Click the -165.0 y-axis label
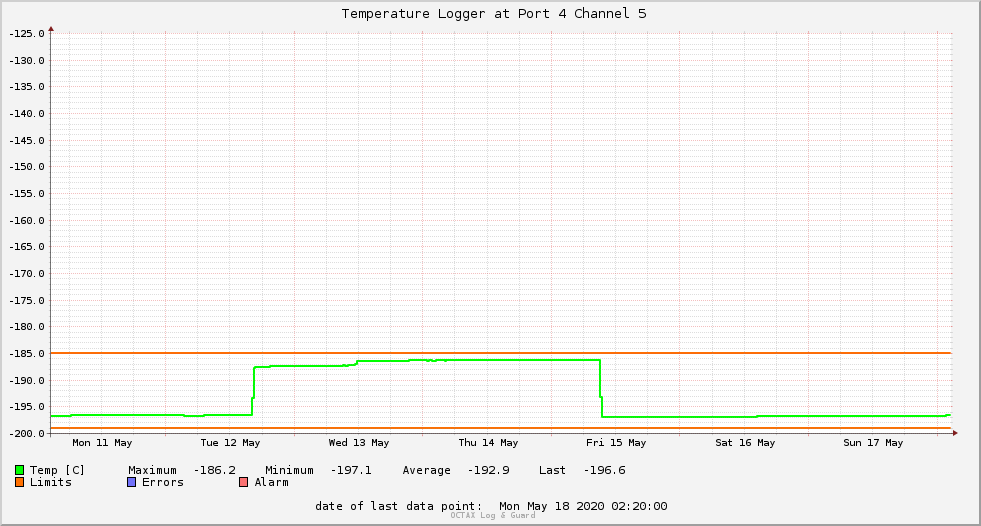 27,247
